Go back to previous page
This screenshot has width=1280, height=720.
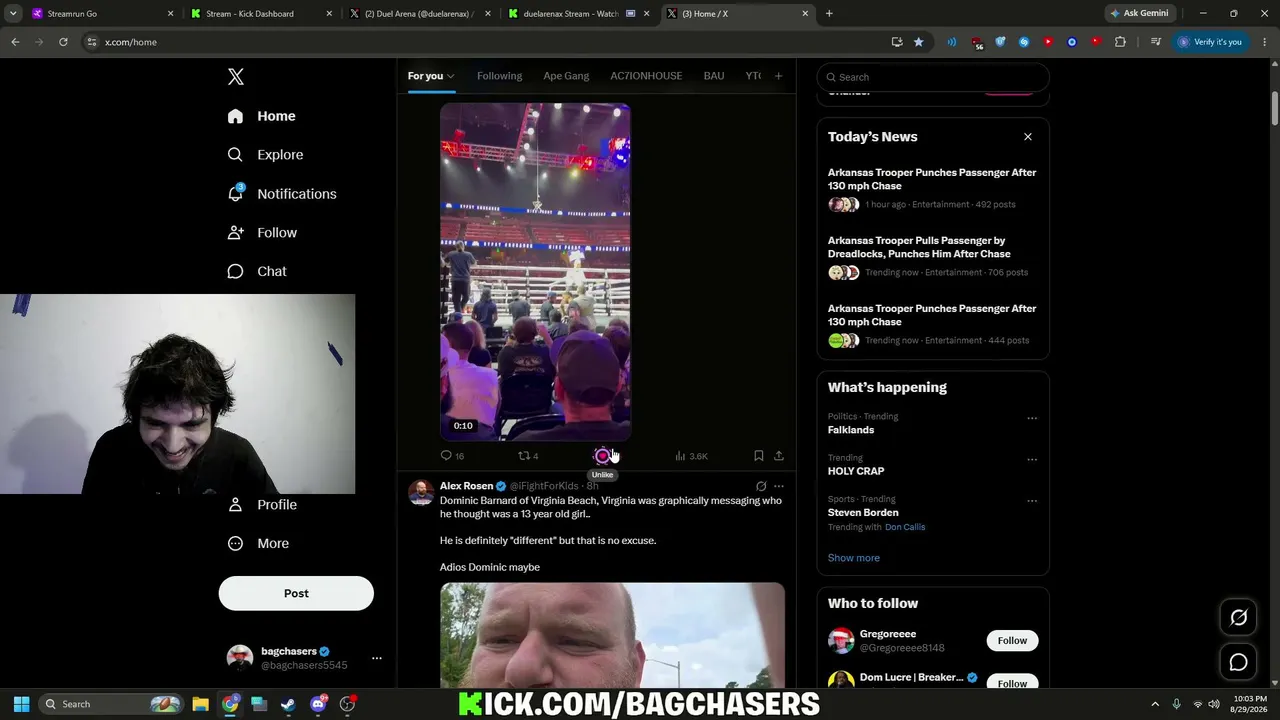15,42
